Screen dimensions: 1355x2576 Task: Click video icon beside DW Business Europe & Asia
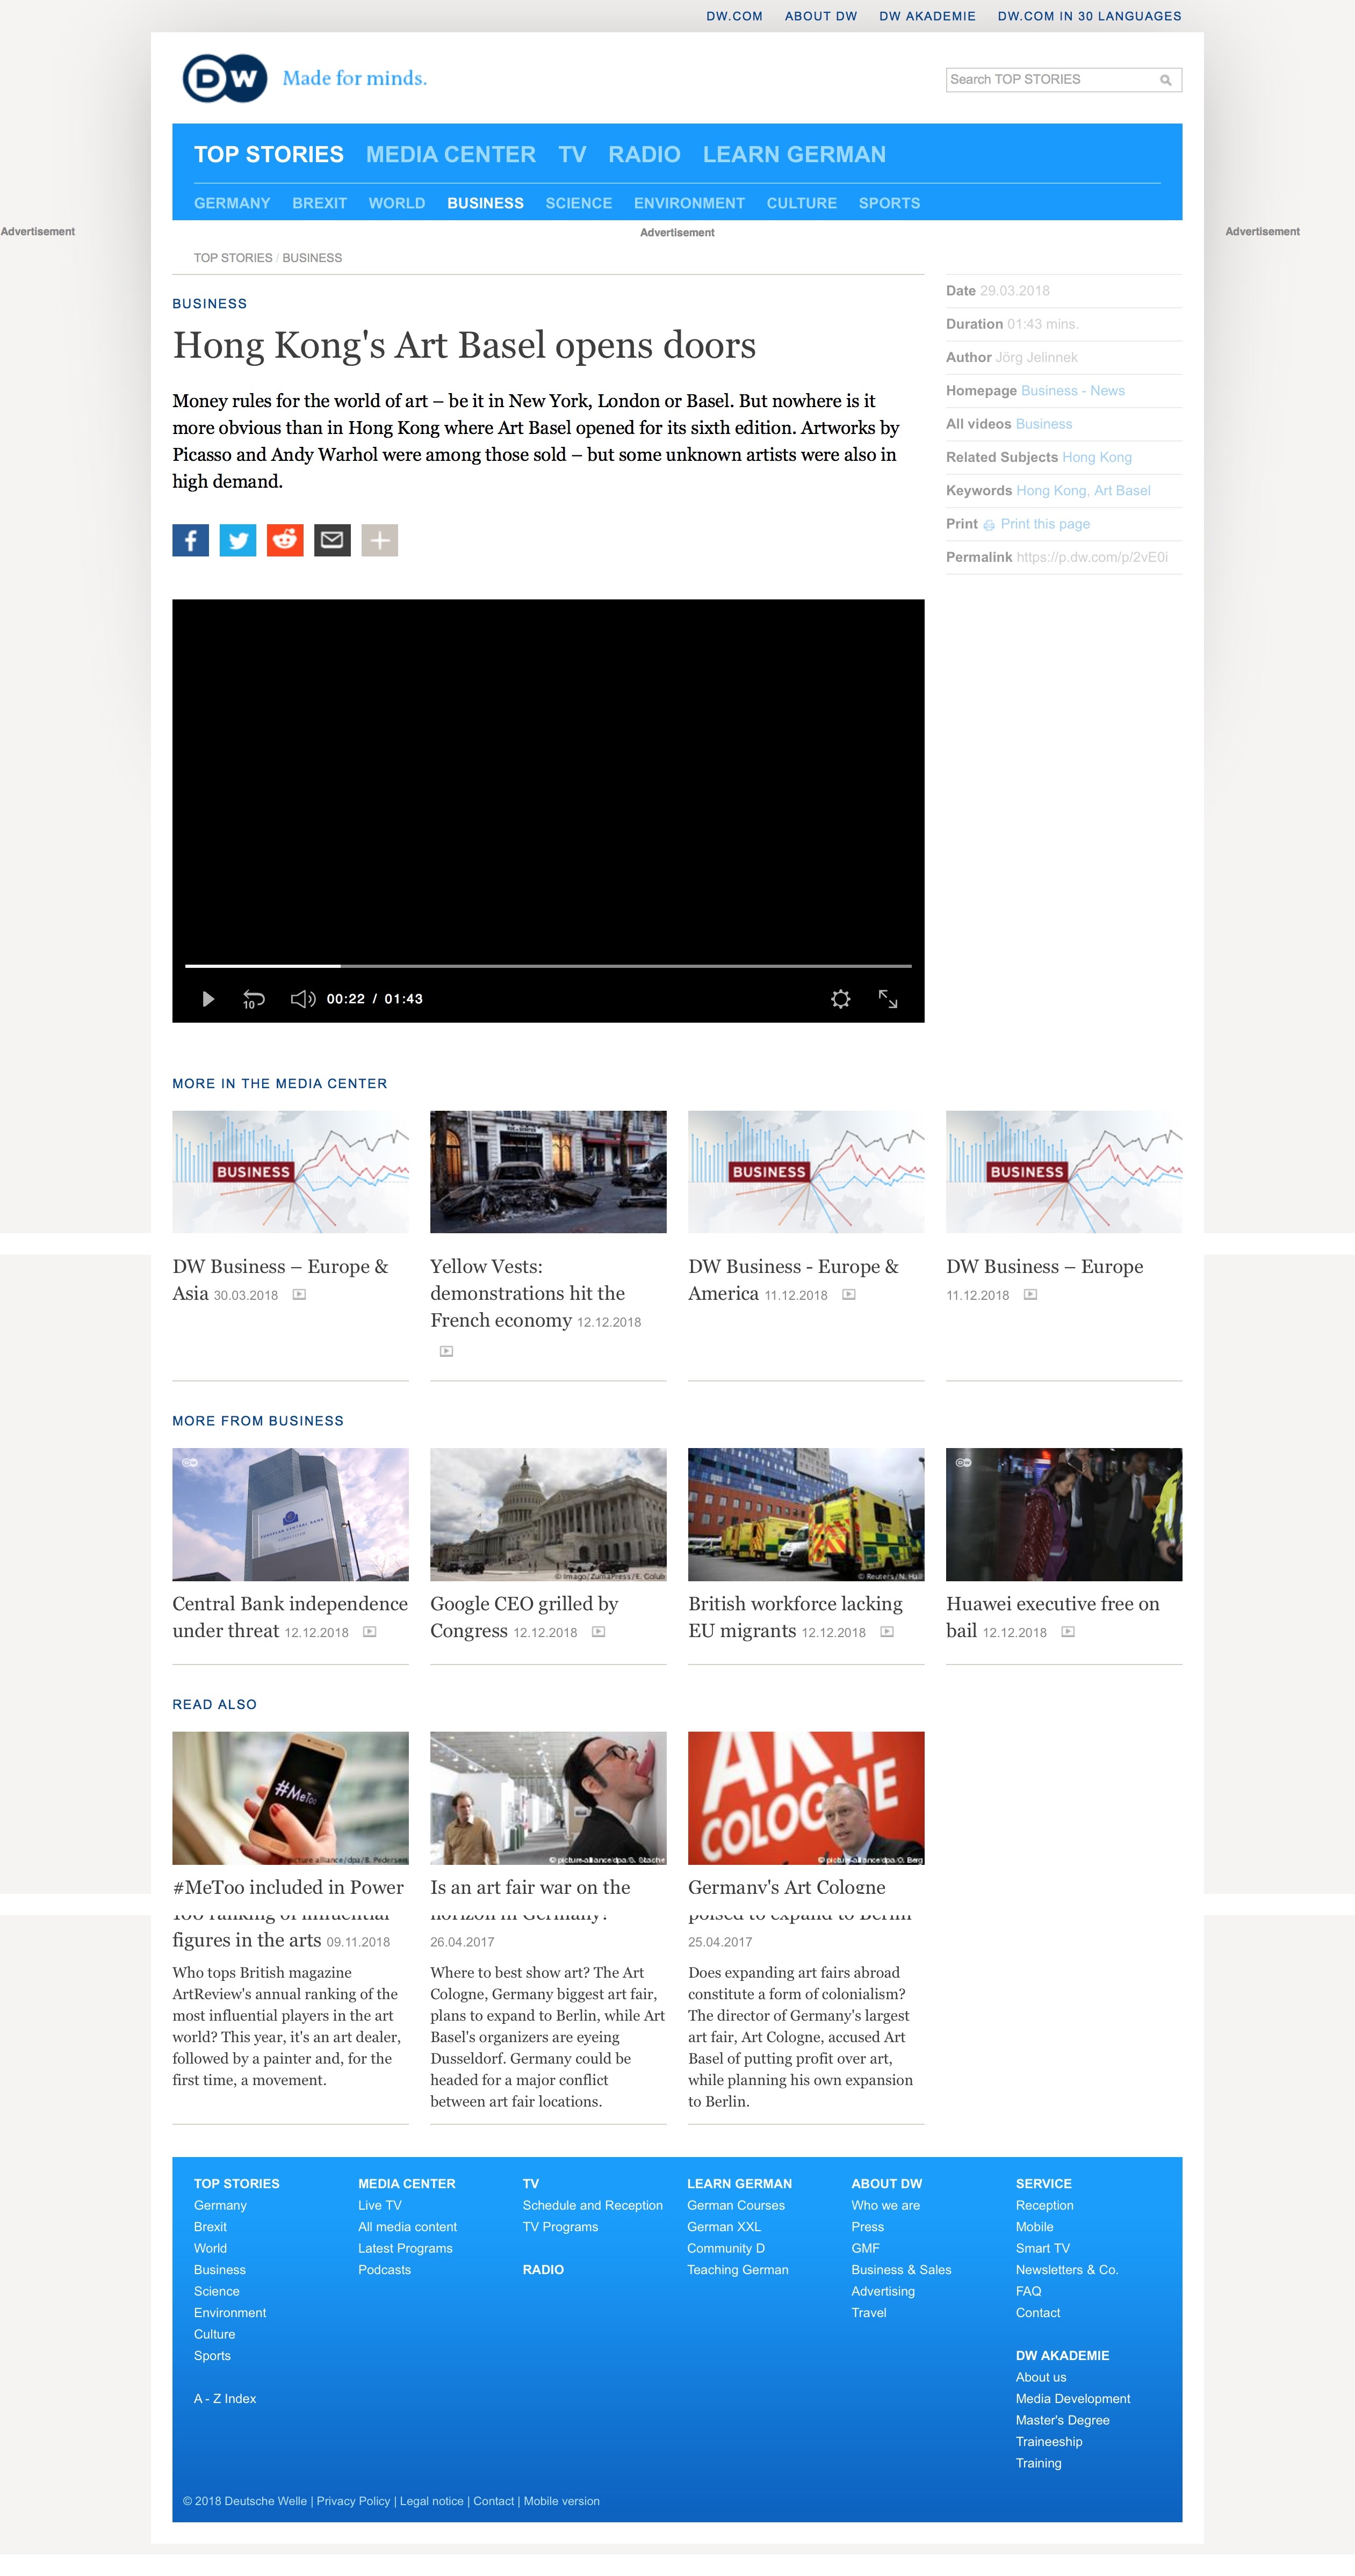pos(299,1295)
